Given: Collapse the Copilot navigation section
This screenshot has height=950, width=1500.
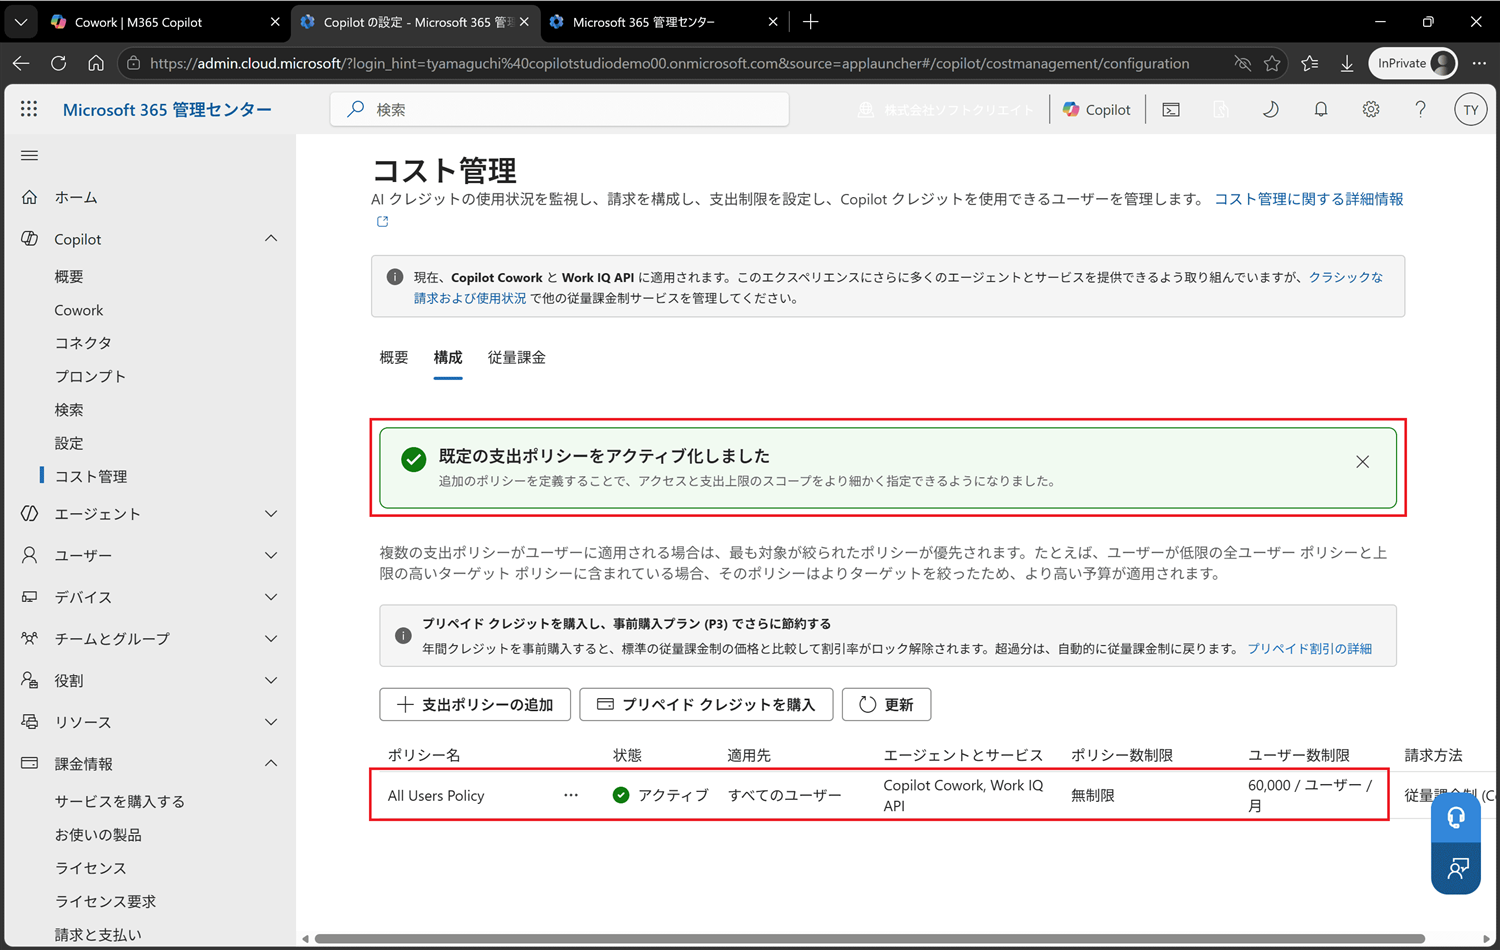Looking at the screenshot, I should pos(271,239).
